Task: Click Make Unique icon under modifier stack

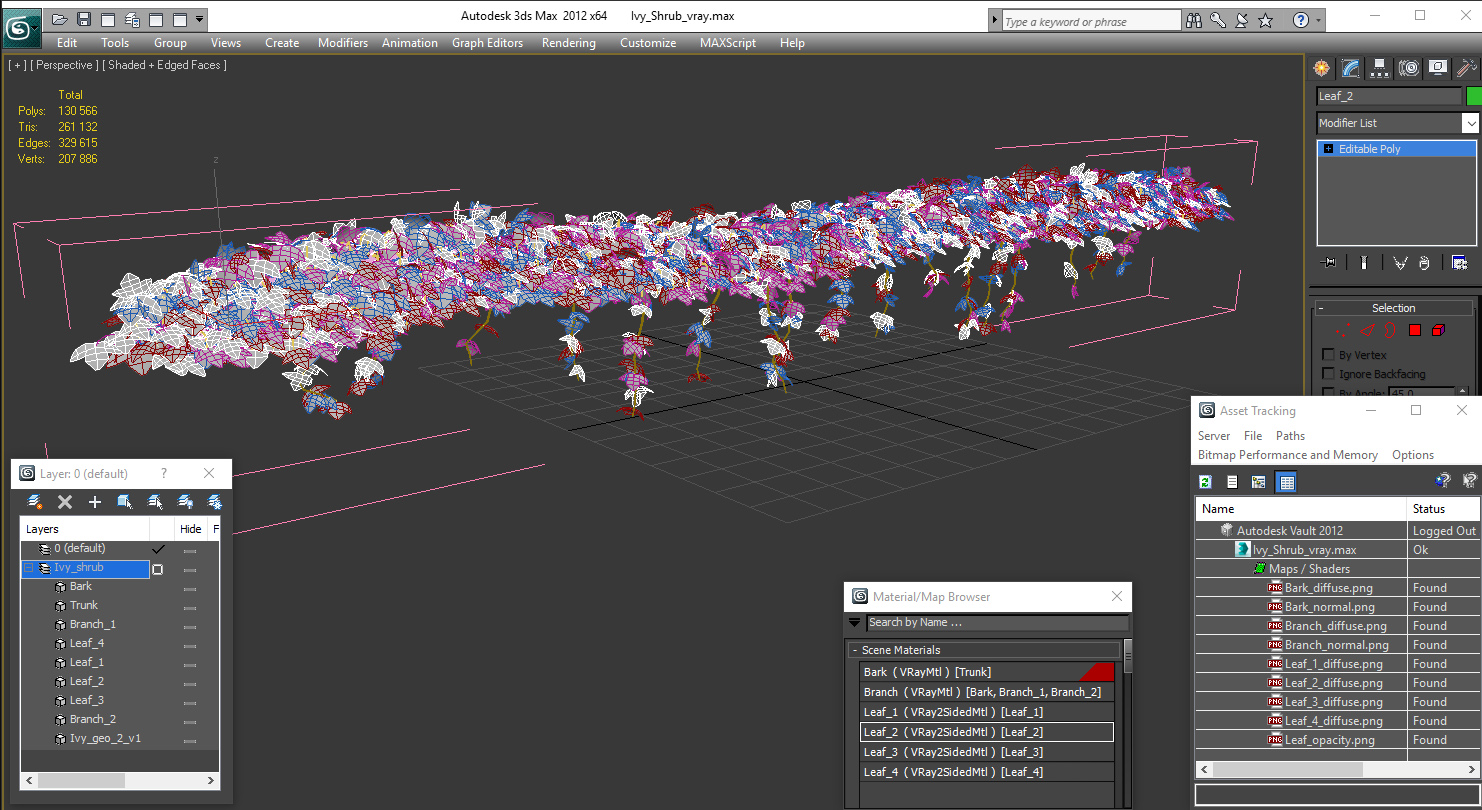Action: click(1399, 262)
